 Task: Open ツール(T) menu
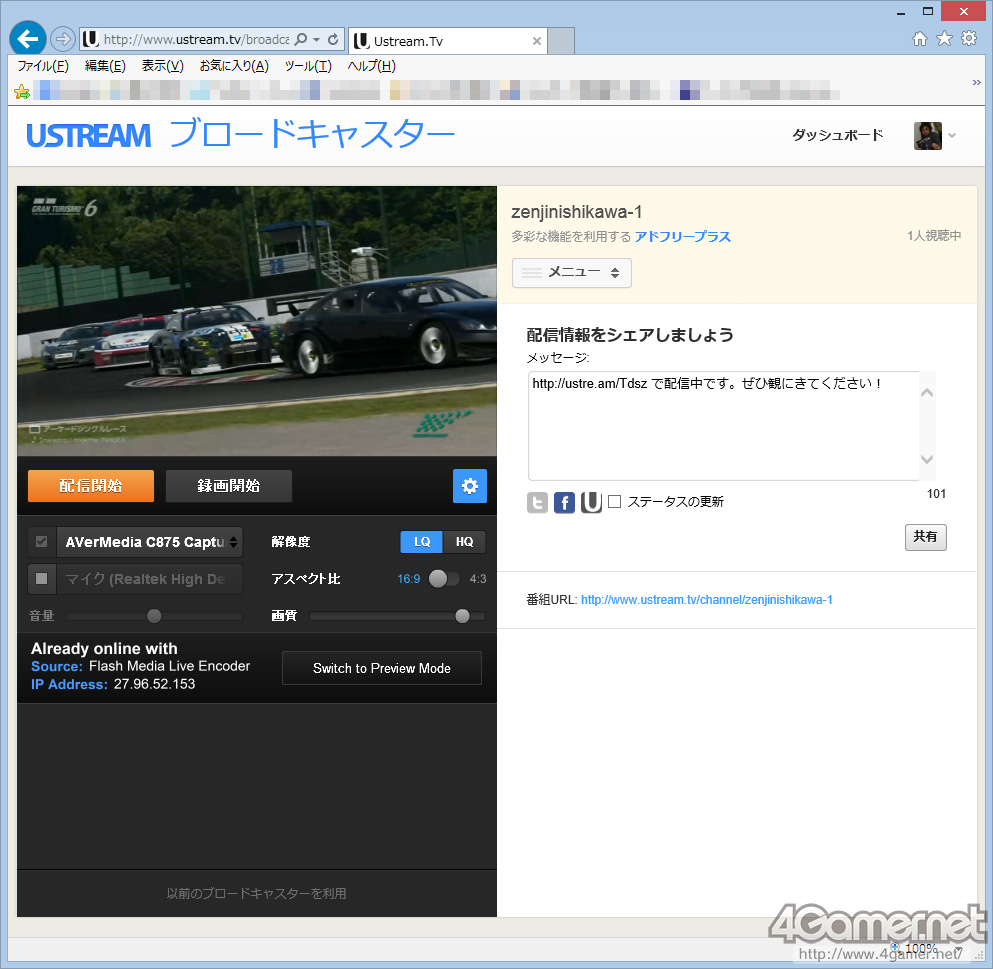308,66
